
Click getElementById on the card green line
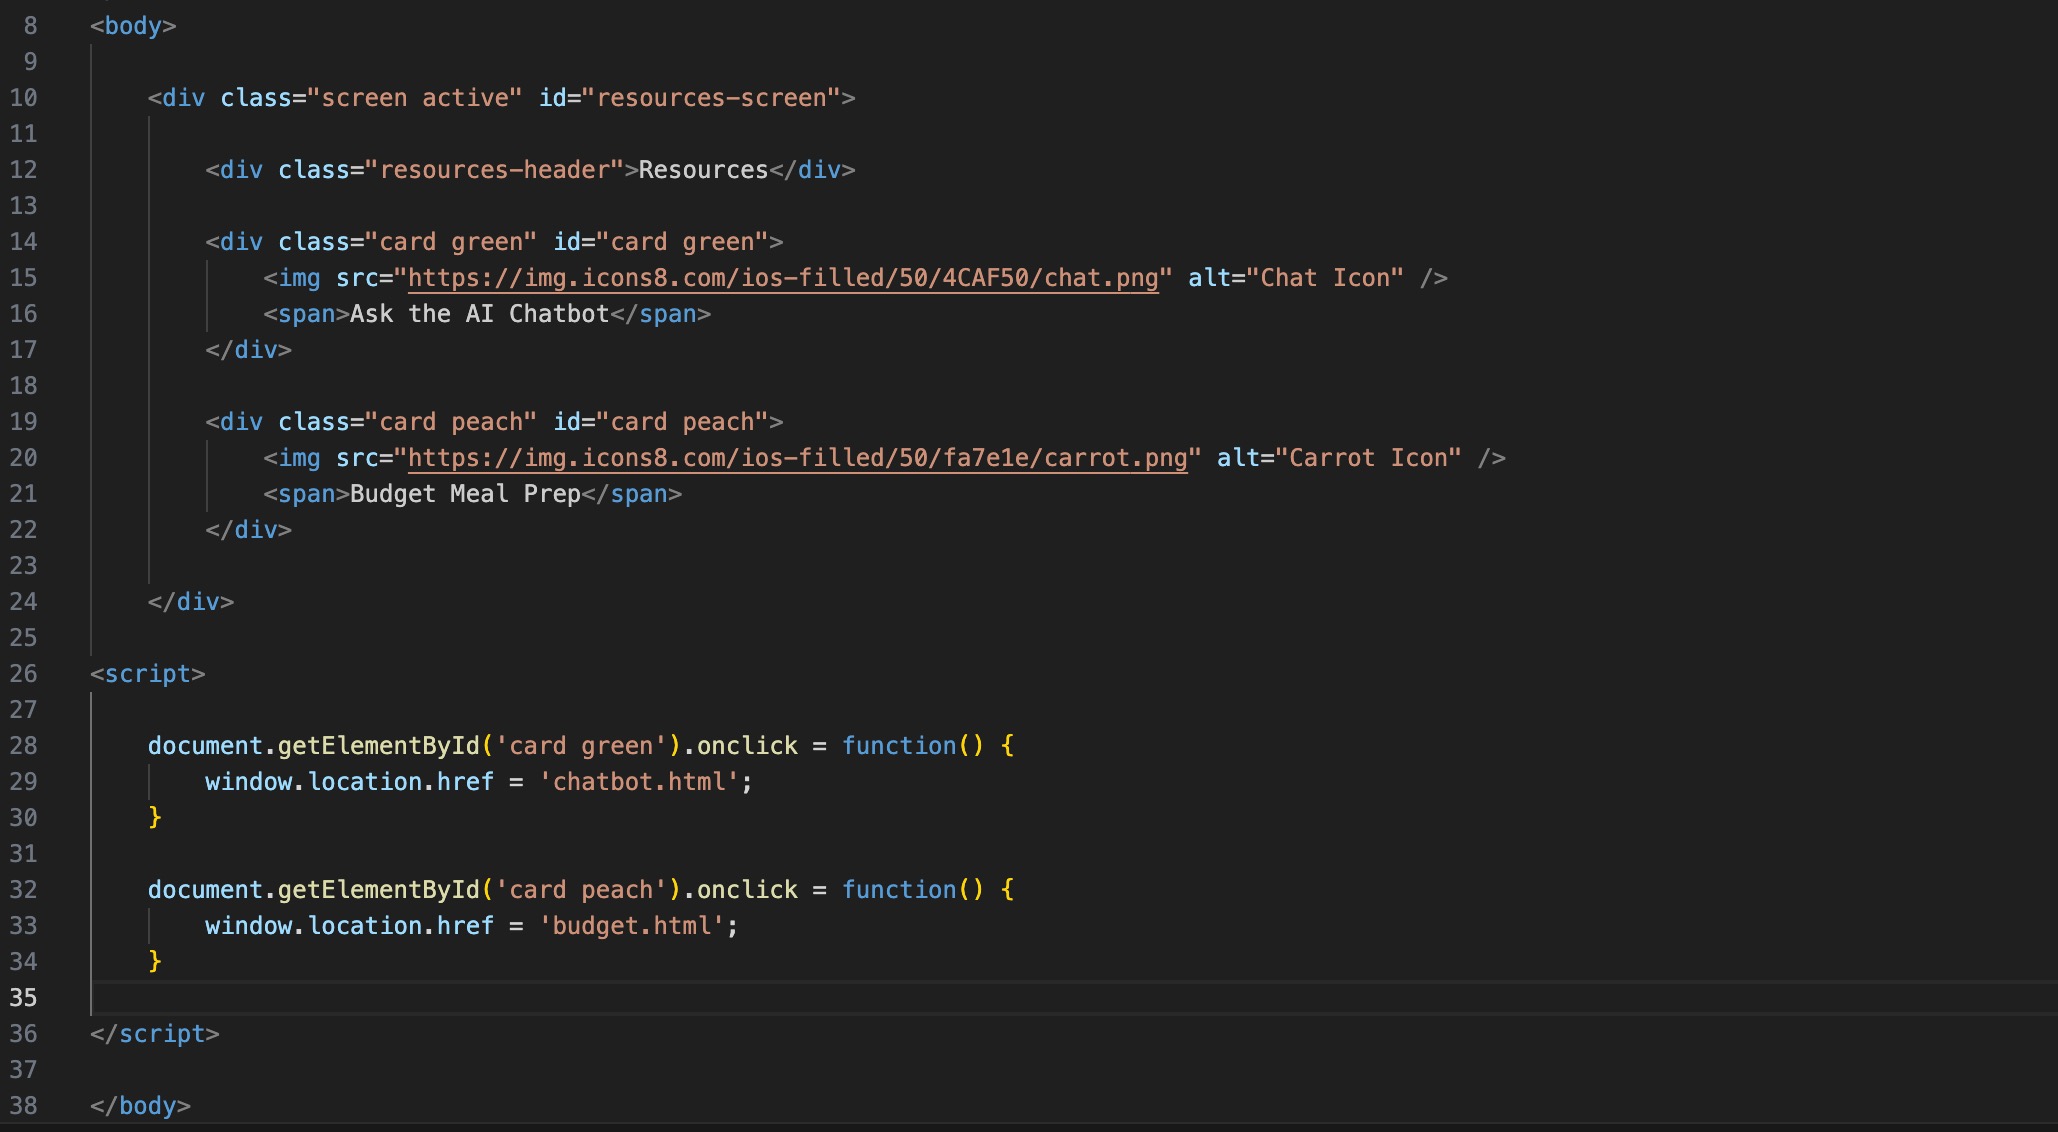[x=378, y=746]
